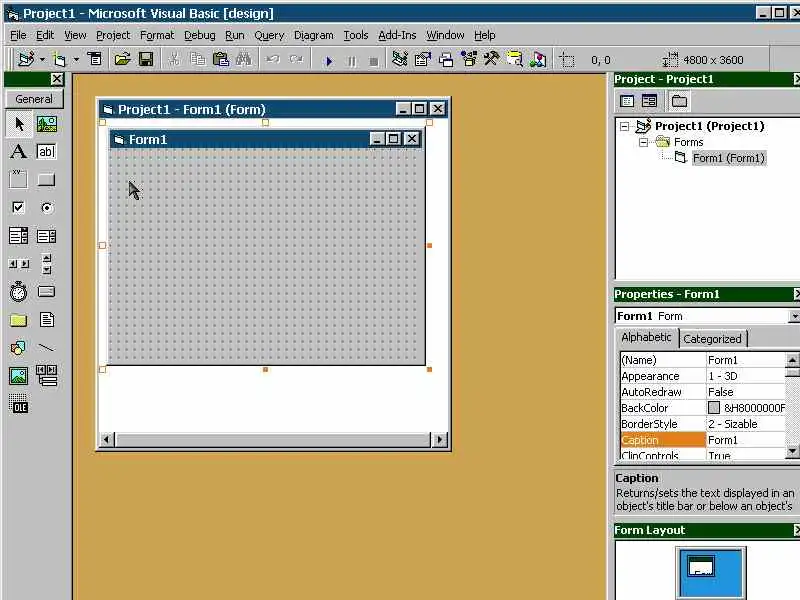Image resolution: width=800 pixels, height=600 pixels.
Task: Click View Code in Project panel
Action: (627, 101)
